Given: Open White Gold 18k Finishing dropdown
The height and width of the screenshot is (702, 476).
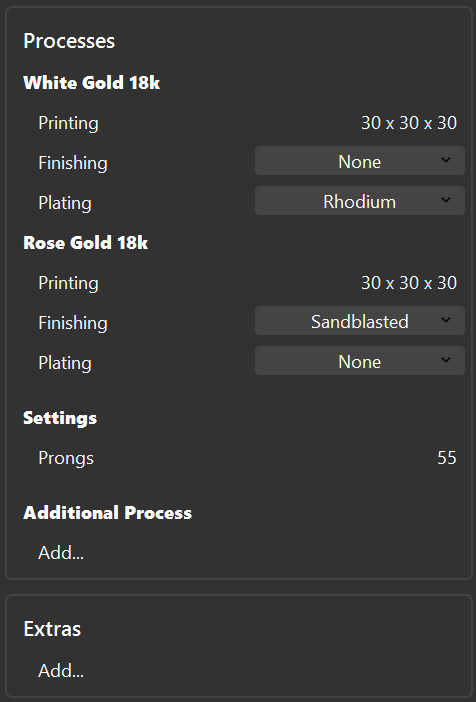Looking at the screenshot, I should tap(360, 161).
